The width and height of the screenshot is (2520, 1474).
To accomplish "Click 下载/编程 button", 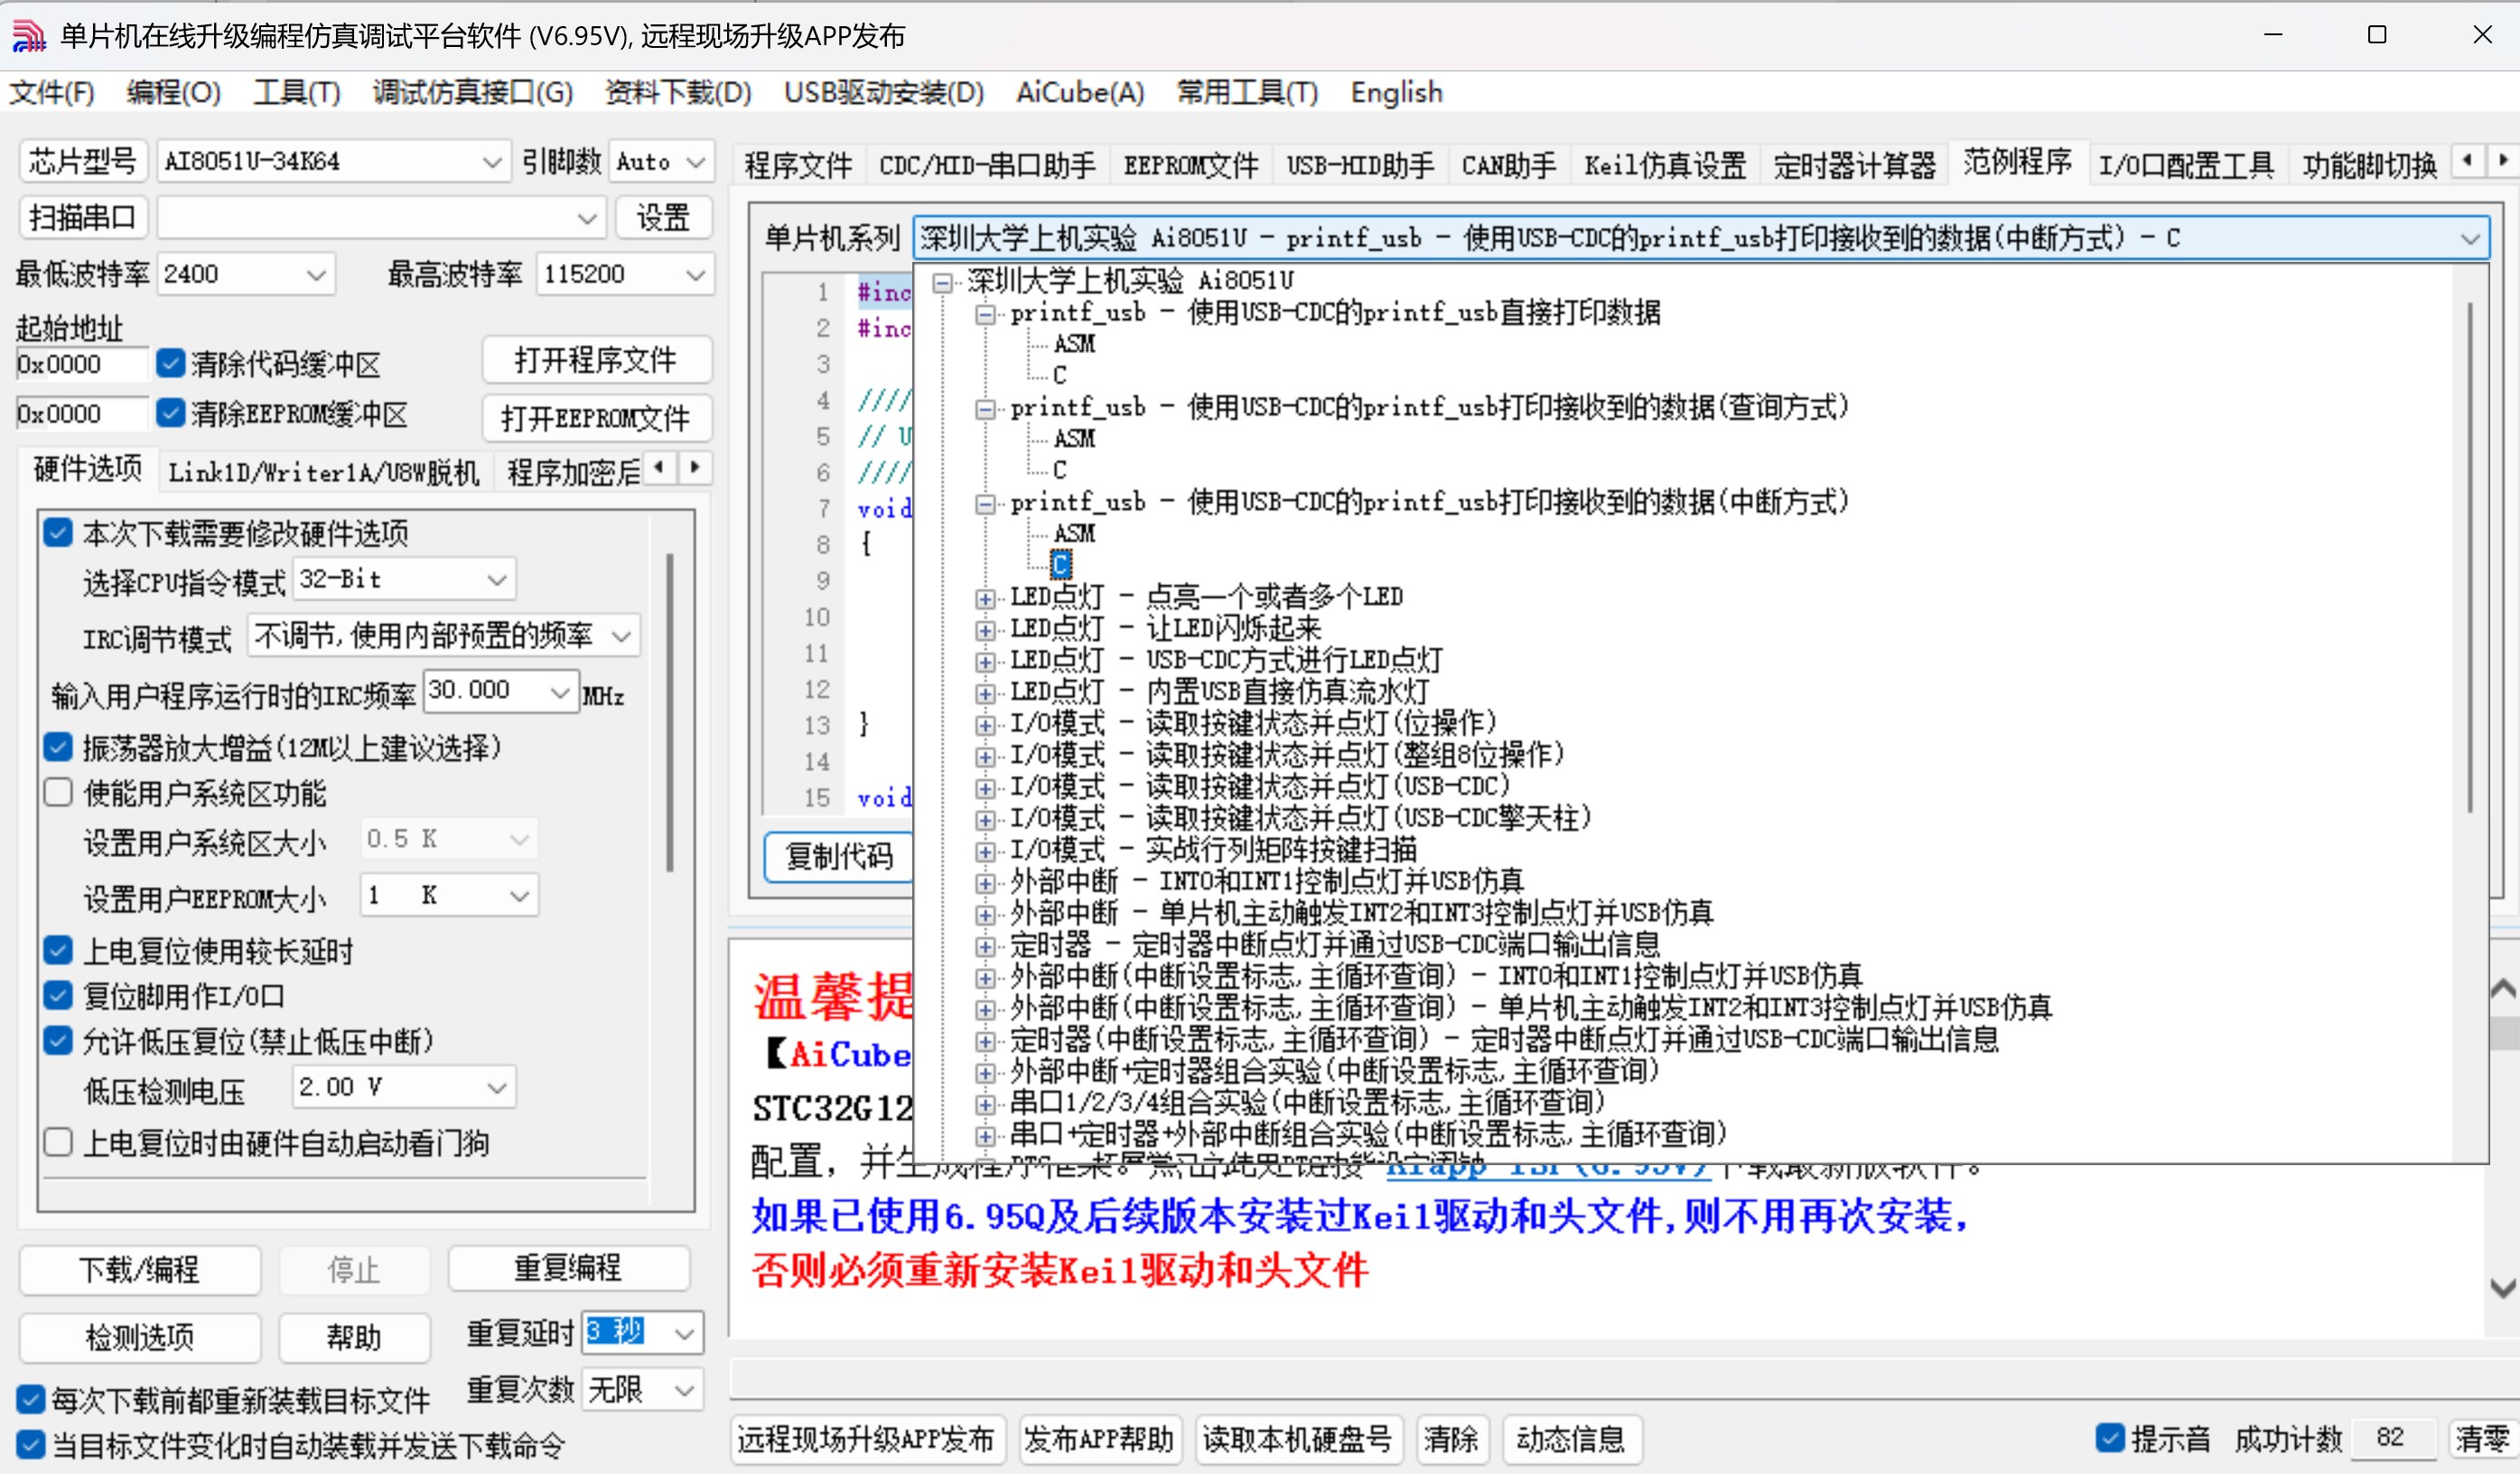I will click(x=139, y=1269).
